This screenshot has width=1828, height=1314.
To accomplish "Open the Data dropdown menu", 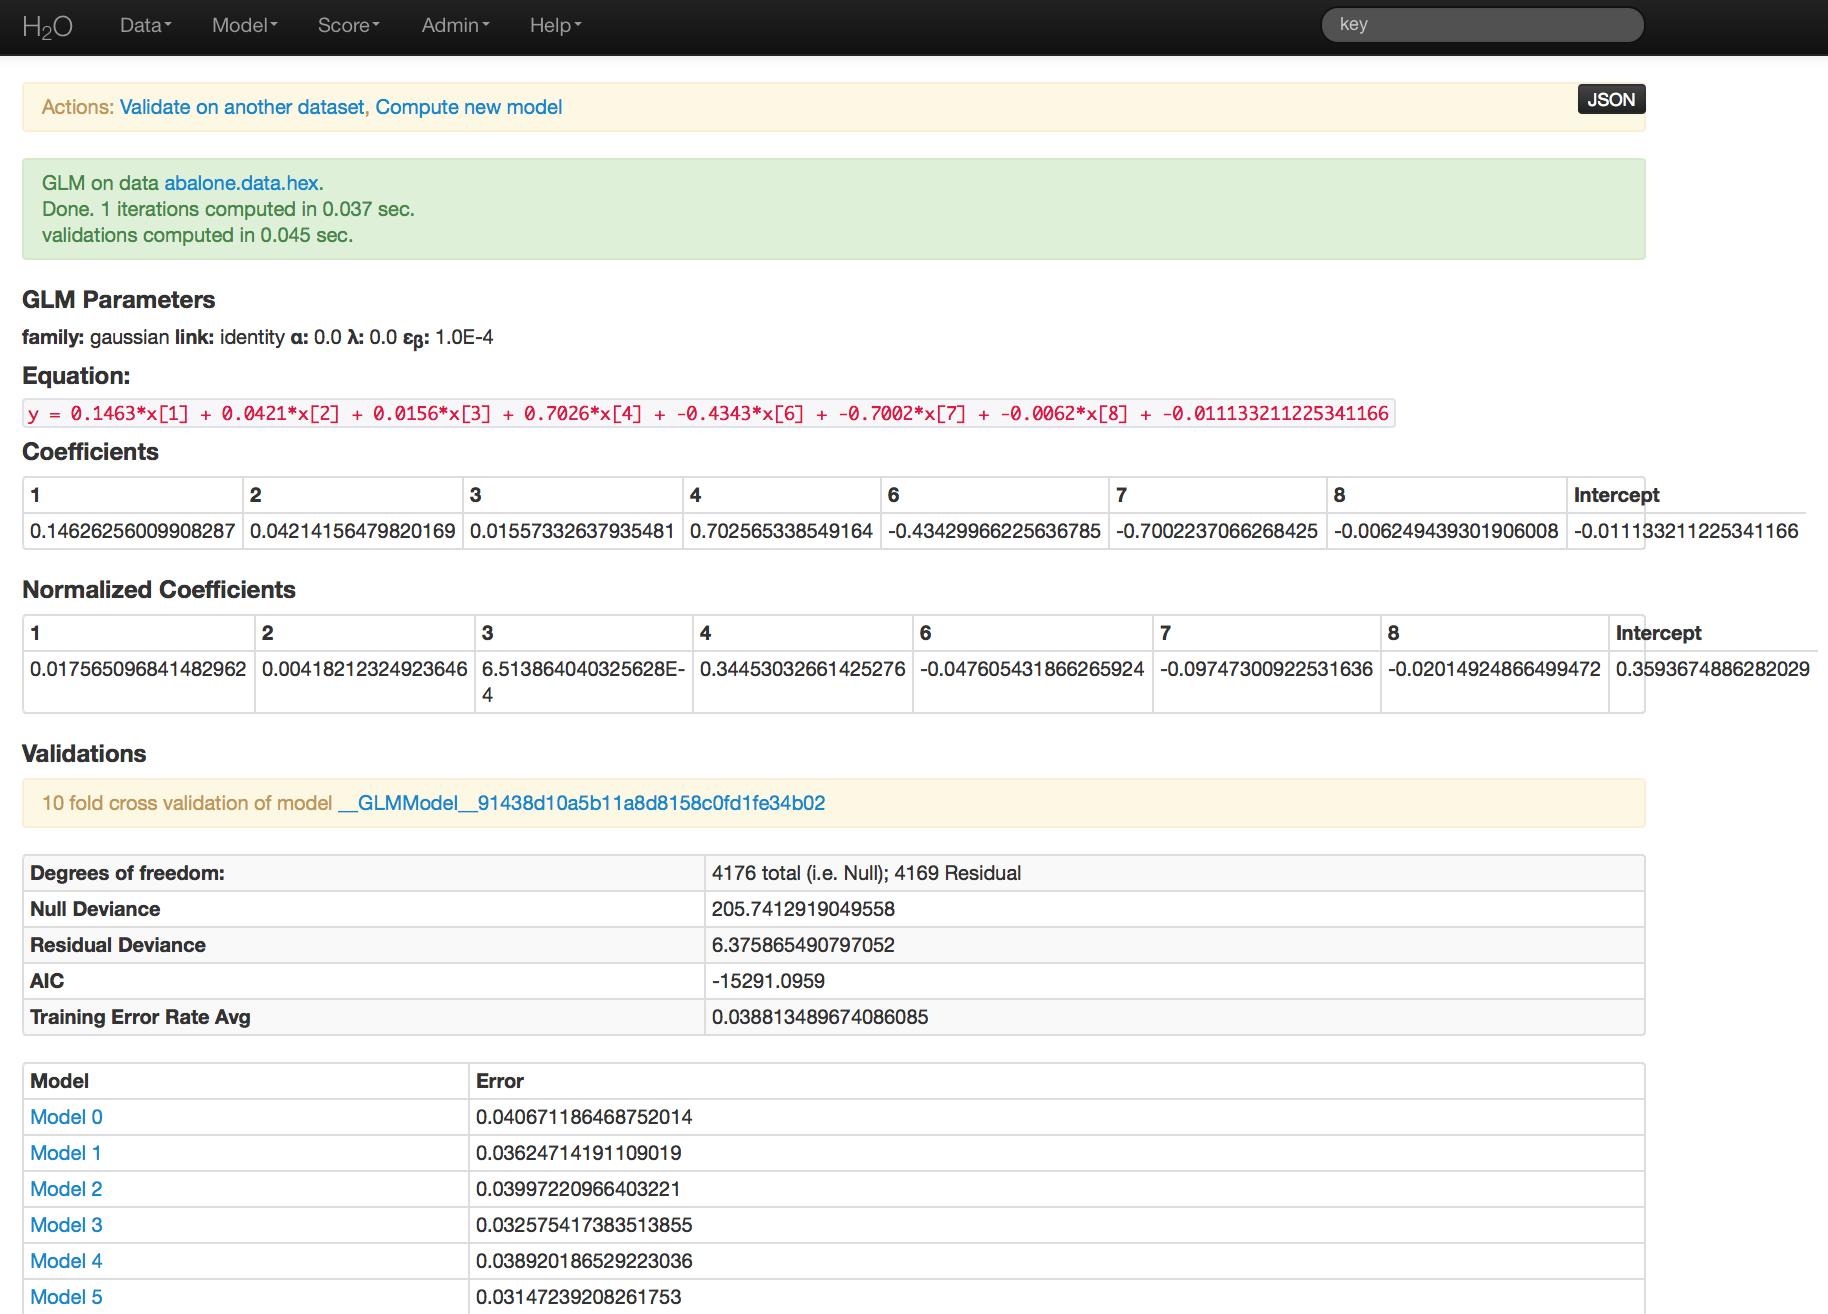I will click(x=145, y=26).
